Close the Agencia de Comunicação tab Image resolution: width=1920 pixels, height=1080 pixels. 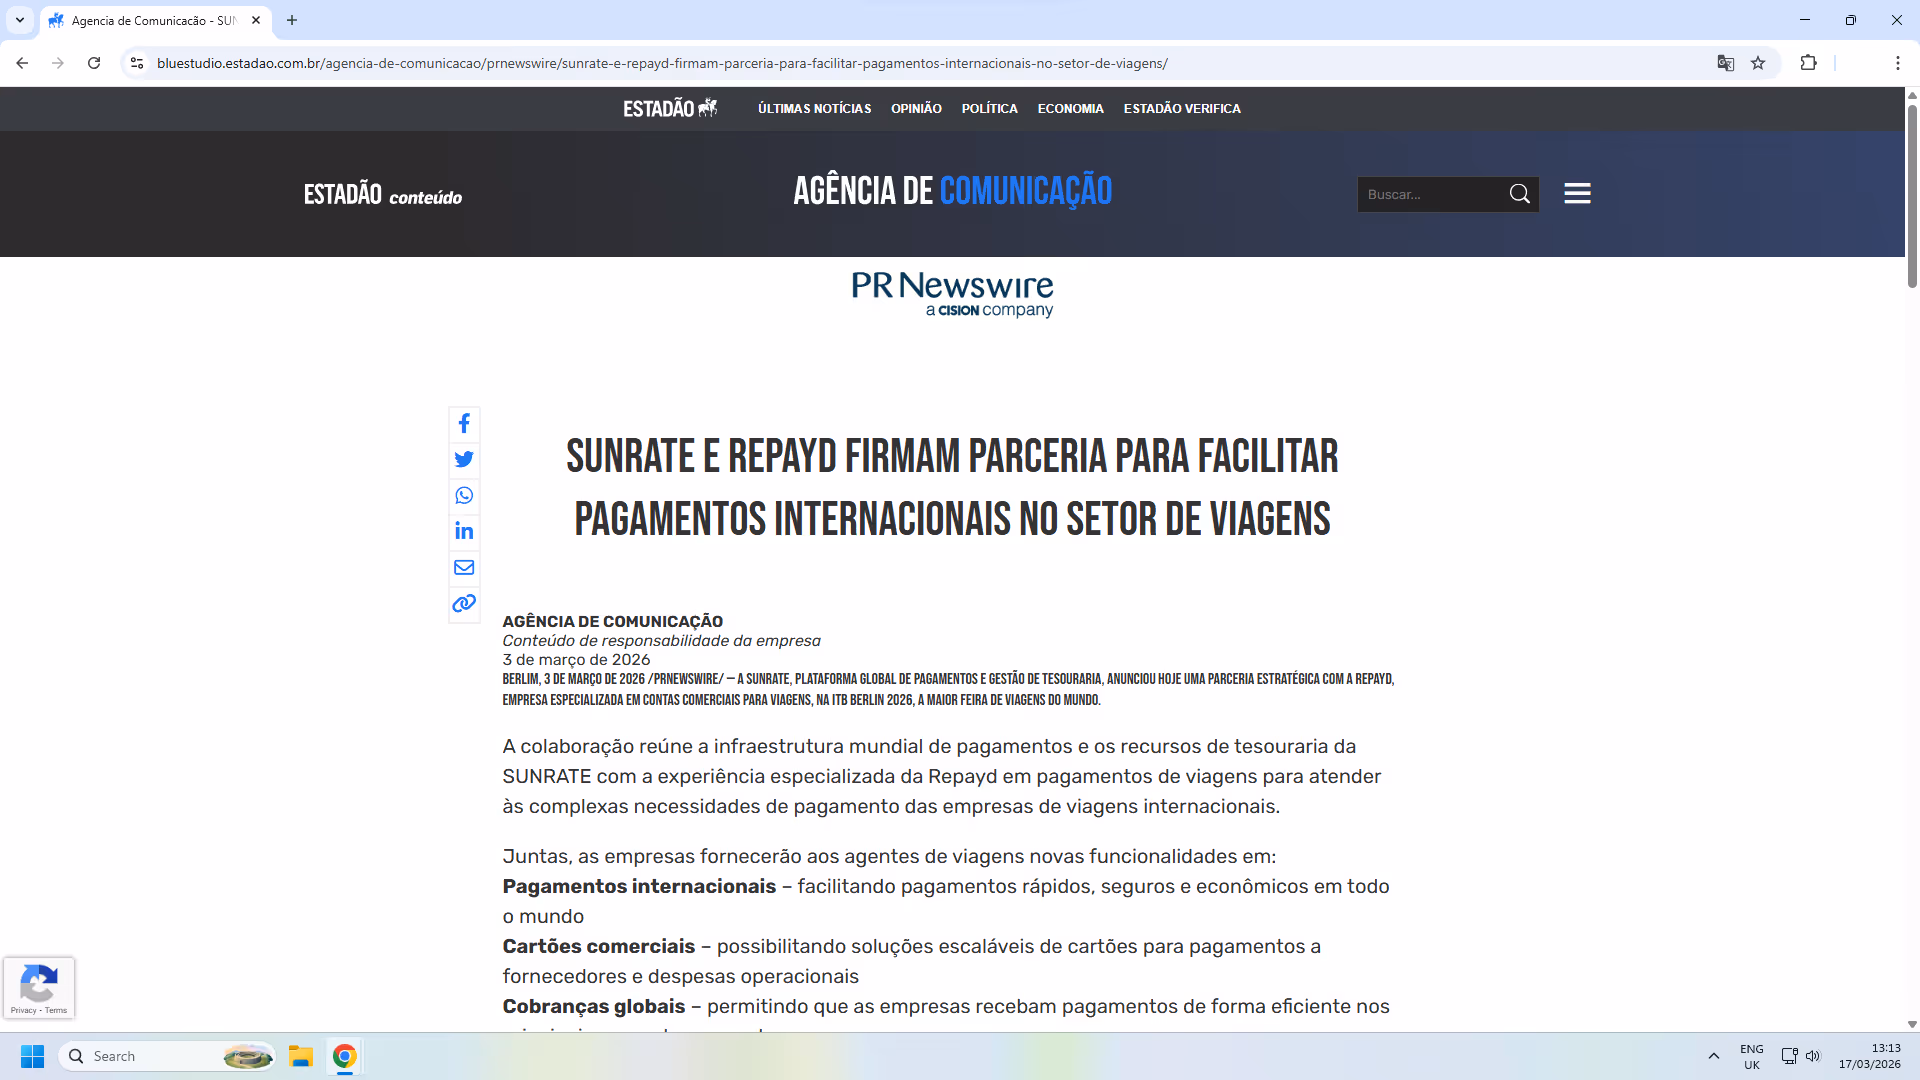[x=256, y=20]
